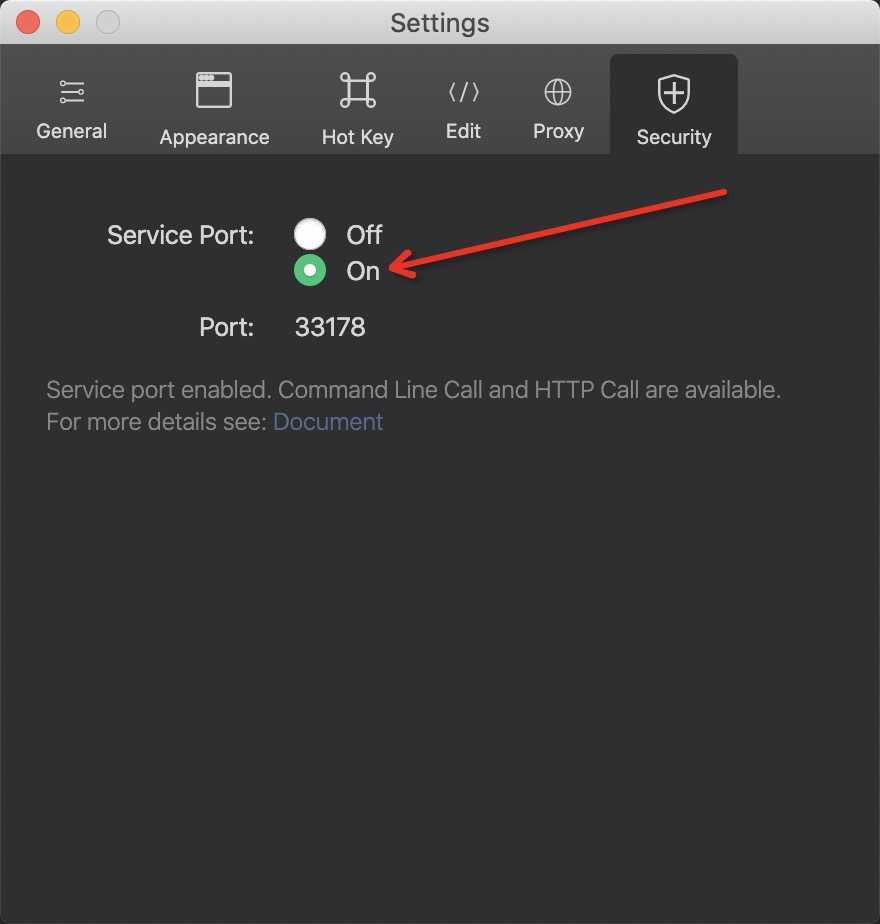This screenshot has height=924, width=880.
Task: Click the Edit code-brackets icon
Action: point(464,92)
